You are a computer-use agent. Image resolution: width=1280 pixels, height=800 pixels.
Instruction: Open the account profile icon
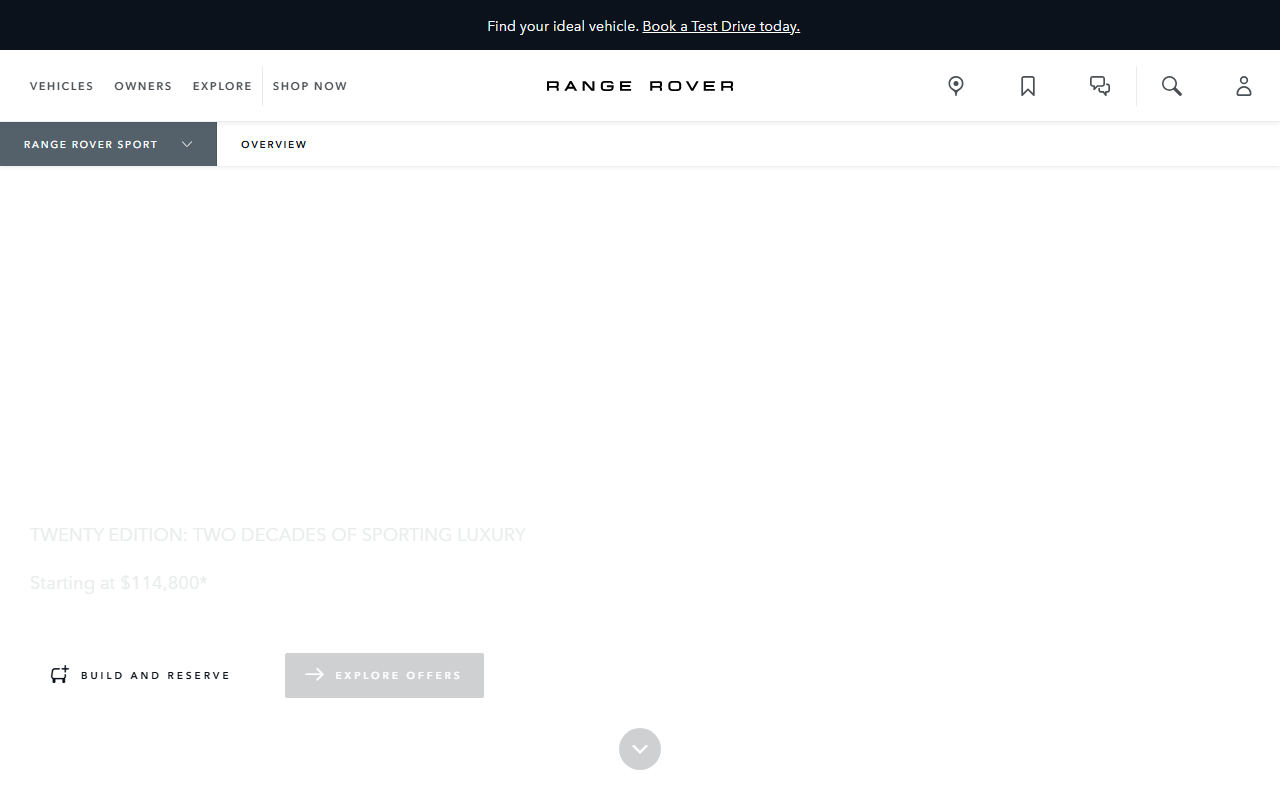(1244, 86)
